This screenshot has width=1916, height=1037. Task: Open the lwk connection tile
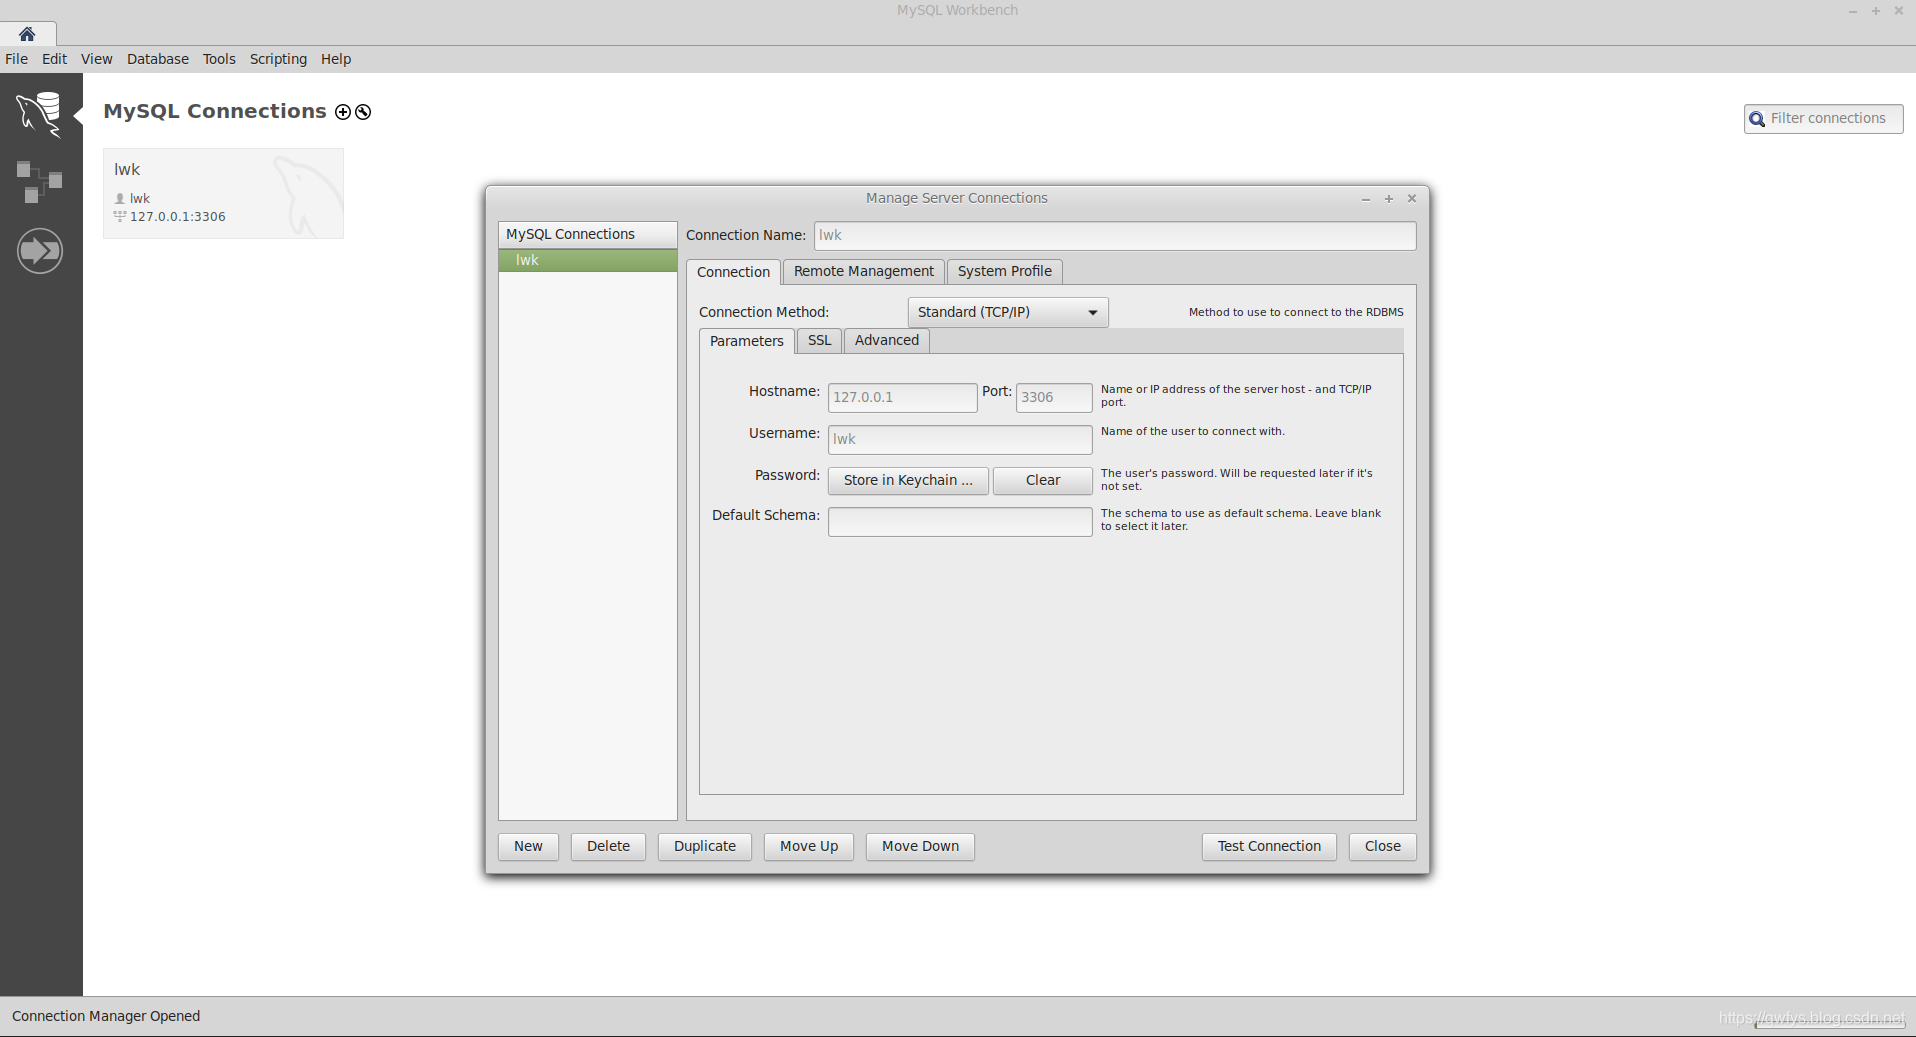223,193
